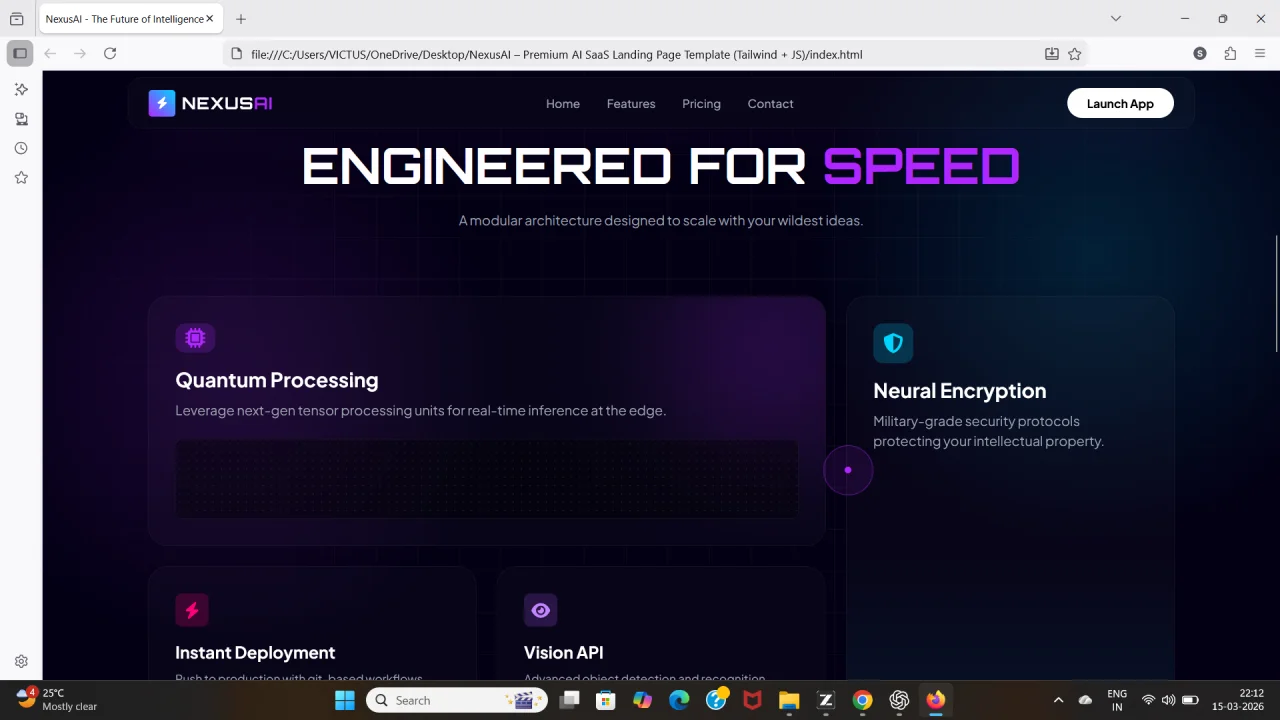
Task: Select the Vision API heading
Action: click(x=564, y=653)
